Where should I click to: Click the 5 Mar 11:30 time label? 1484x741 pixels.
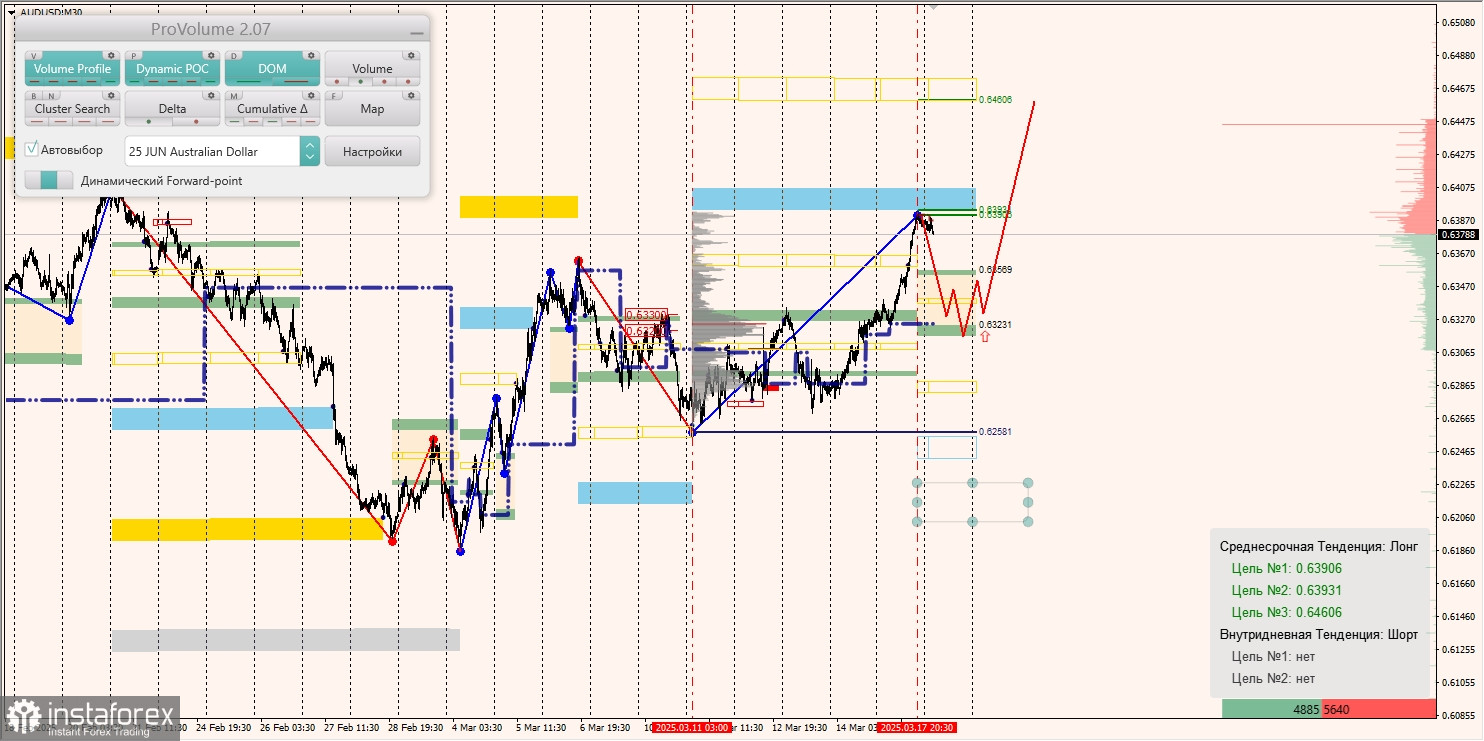click(x=541, y=728)
